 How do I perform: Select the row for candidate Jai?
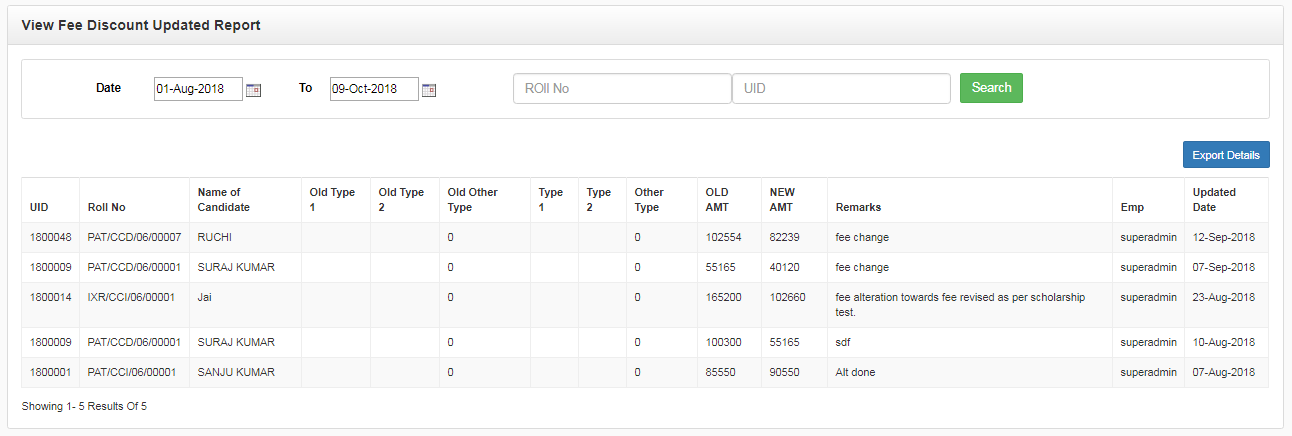[x=645, y=305]
